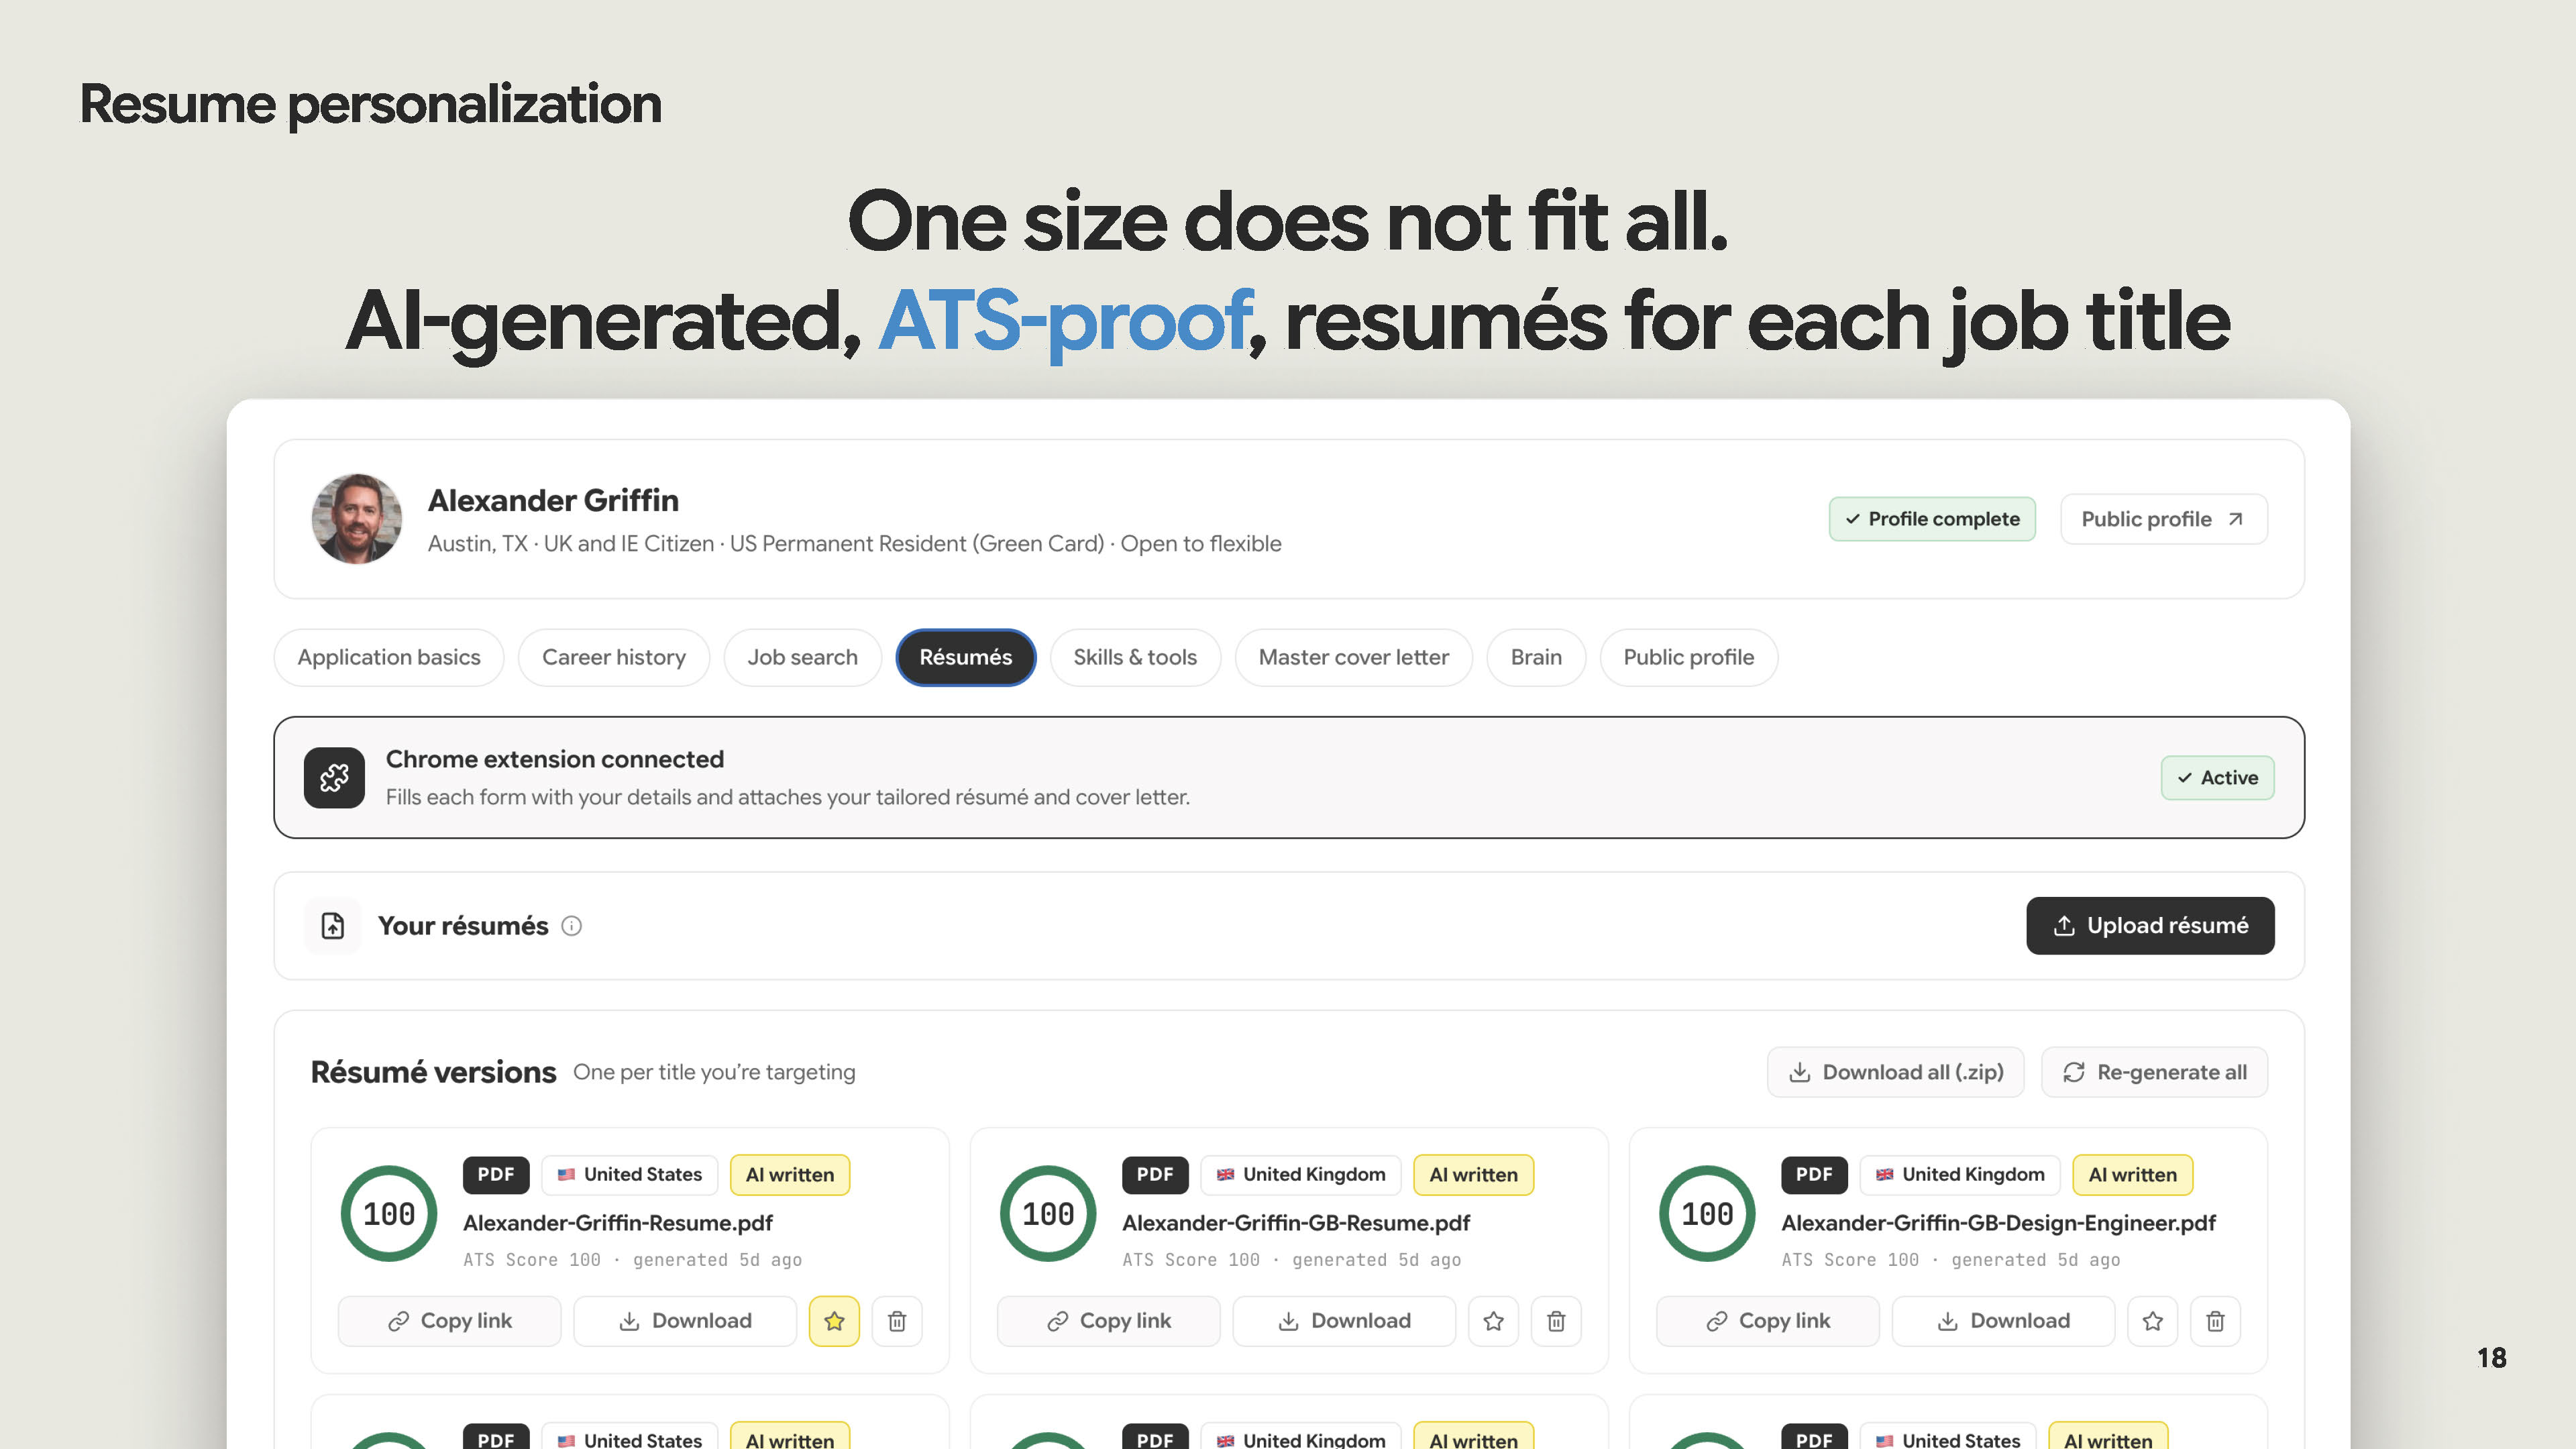The height and width of the screenshot is (1449, 2576).
Task: Click the file name Alexander-Griffin-GB-Resume.pdf
Action: (x=1296, y=1223)
